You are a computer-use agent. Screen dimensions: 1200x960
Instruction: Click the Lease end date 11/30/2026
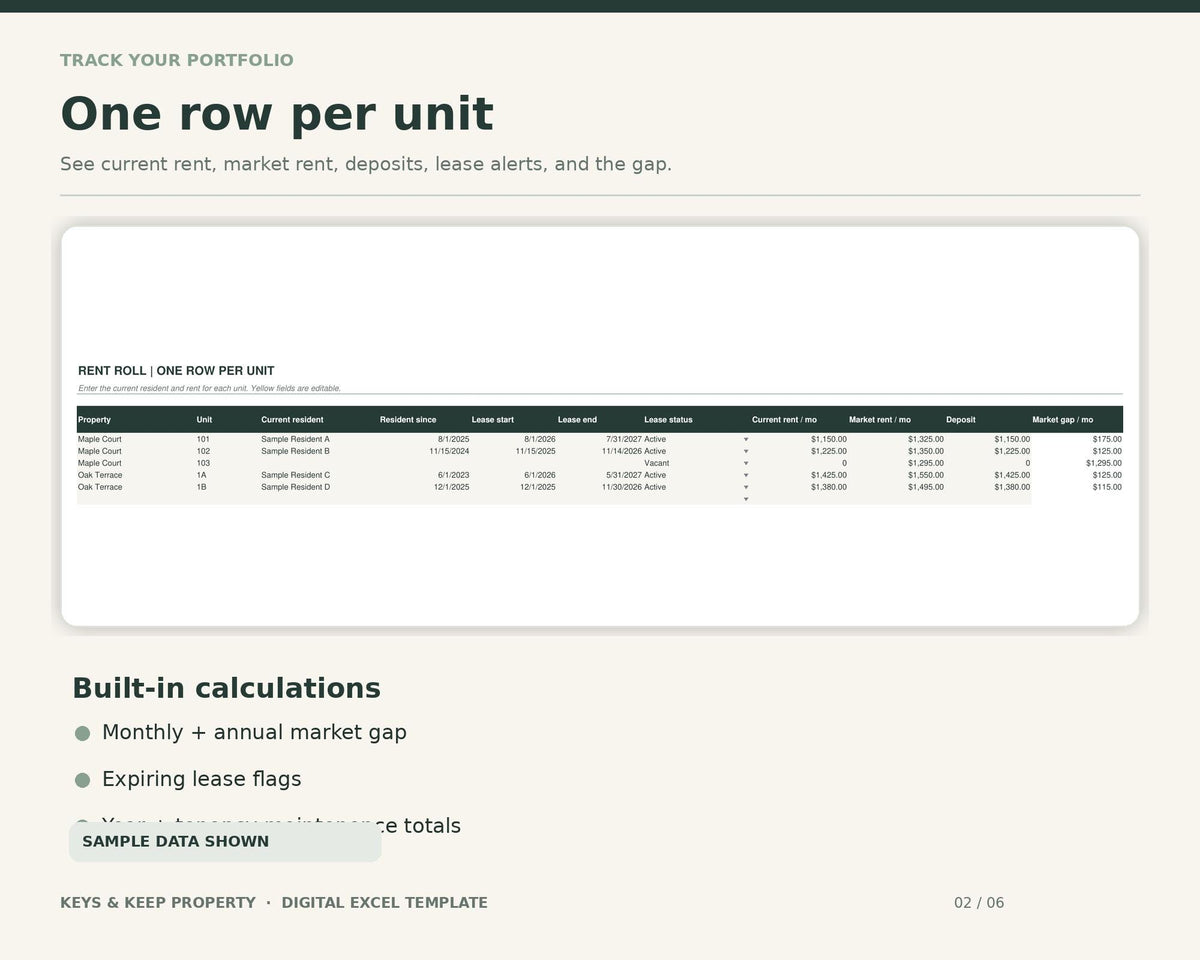click(622, 487)
